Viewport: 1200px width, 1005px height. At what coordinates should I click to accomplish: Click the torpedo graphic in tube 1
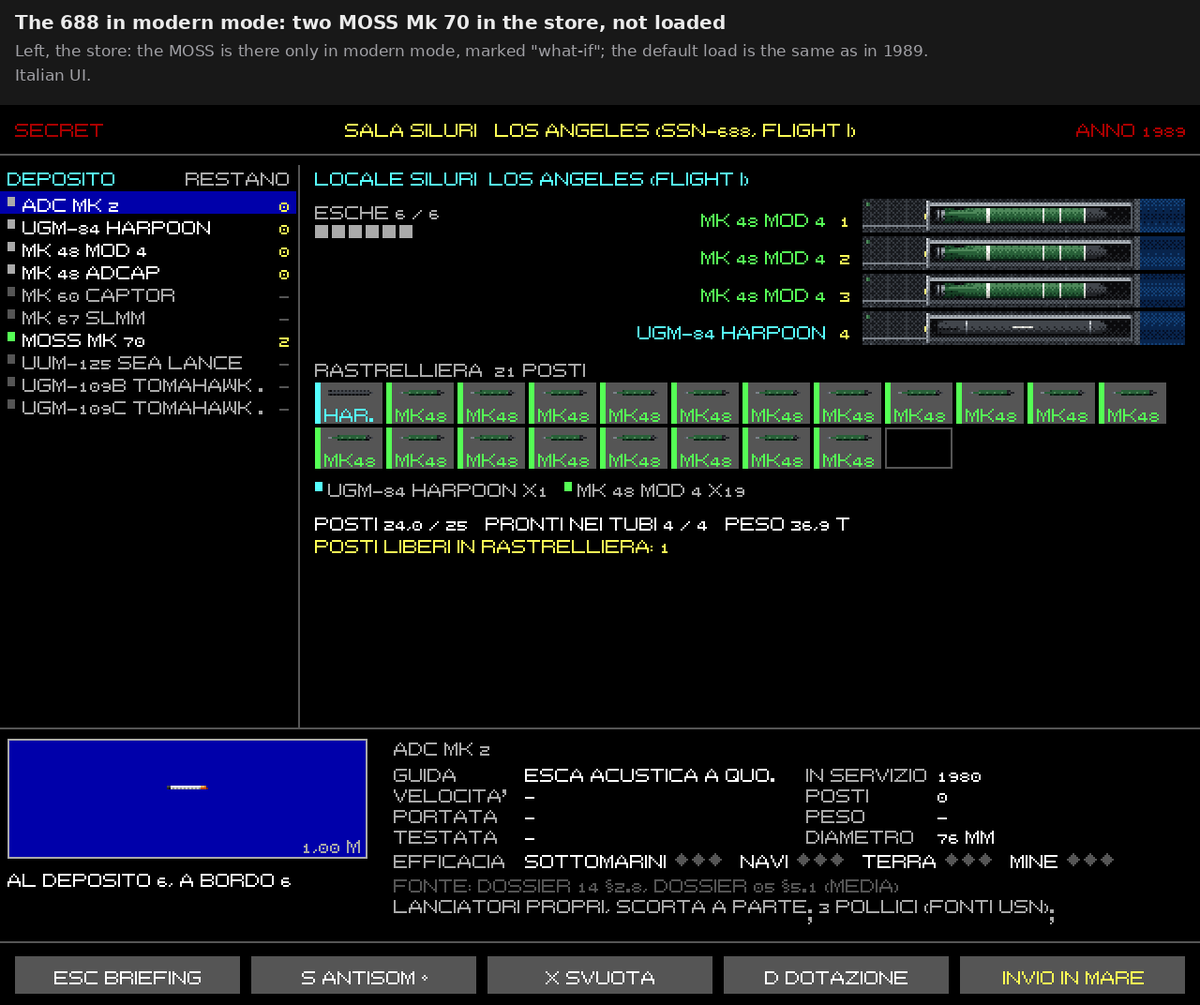(1028, 215)
